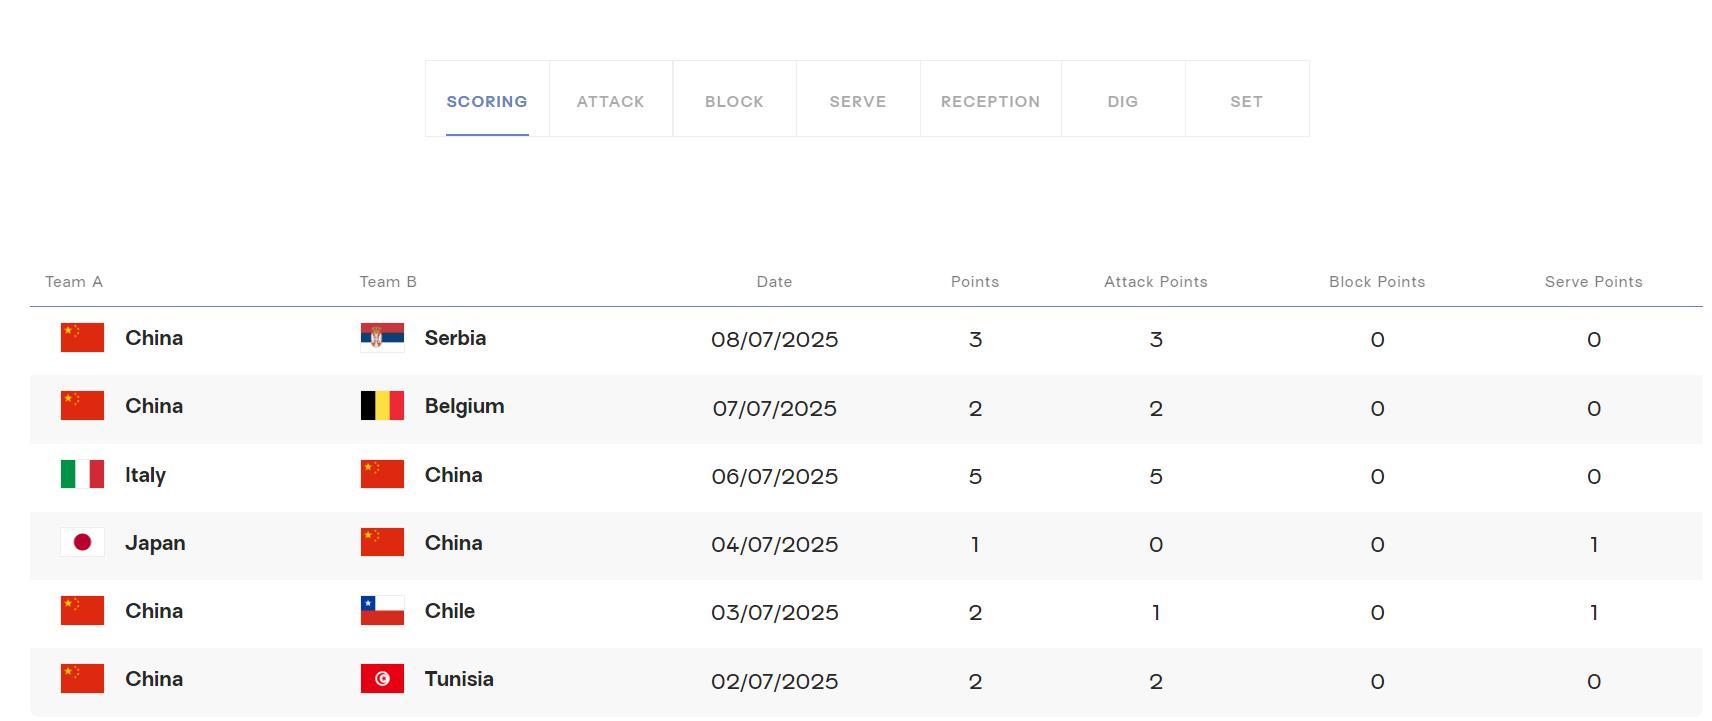
Task: Switch to the Attack tab
Action: coord(610,101)
